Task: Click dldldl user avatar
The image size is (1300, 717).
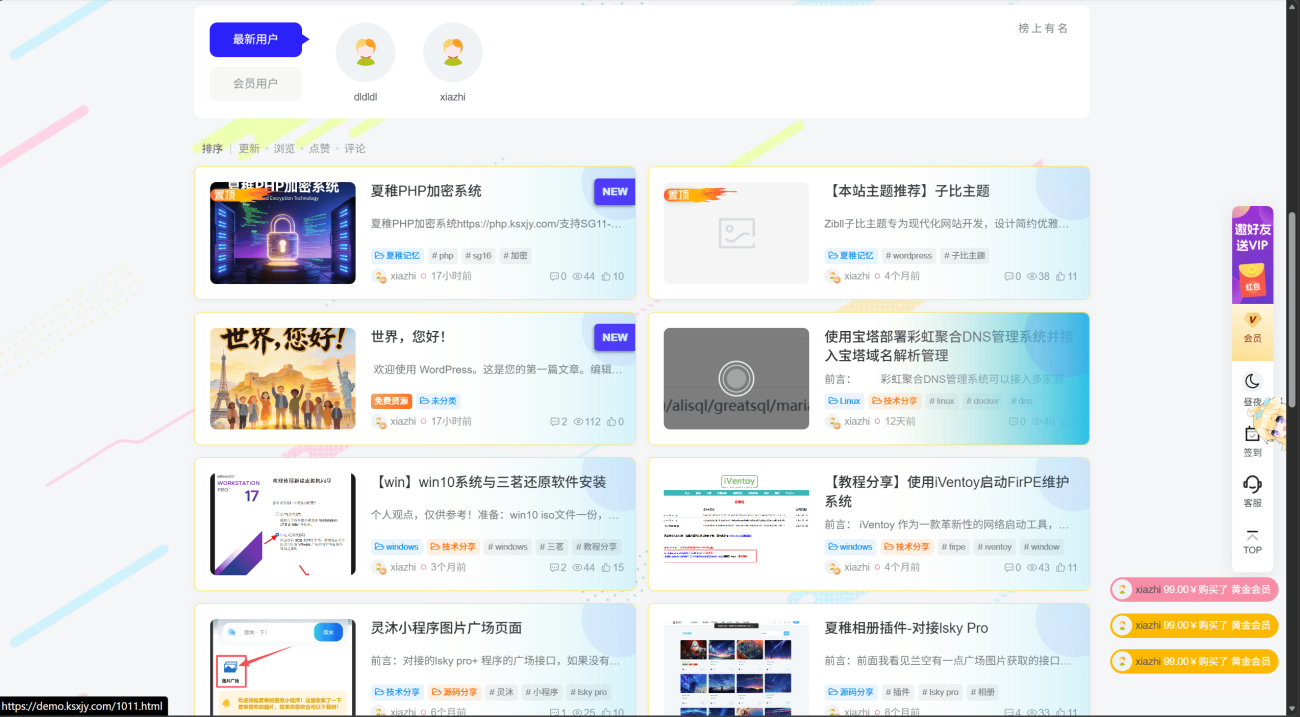Action: pyautogui.click(x=365, y=53)
